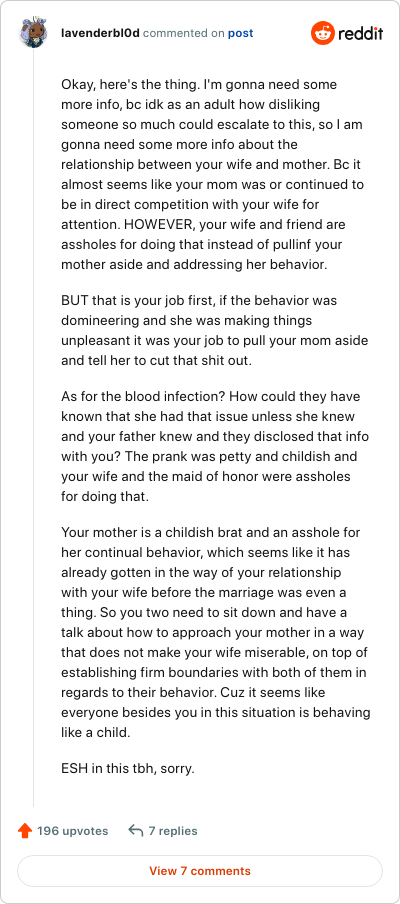Follow the blue "post" link

[240, 33]
